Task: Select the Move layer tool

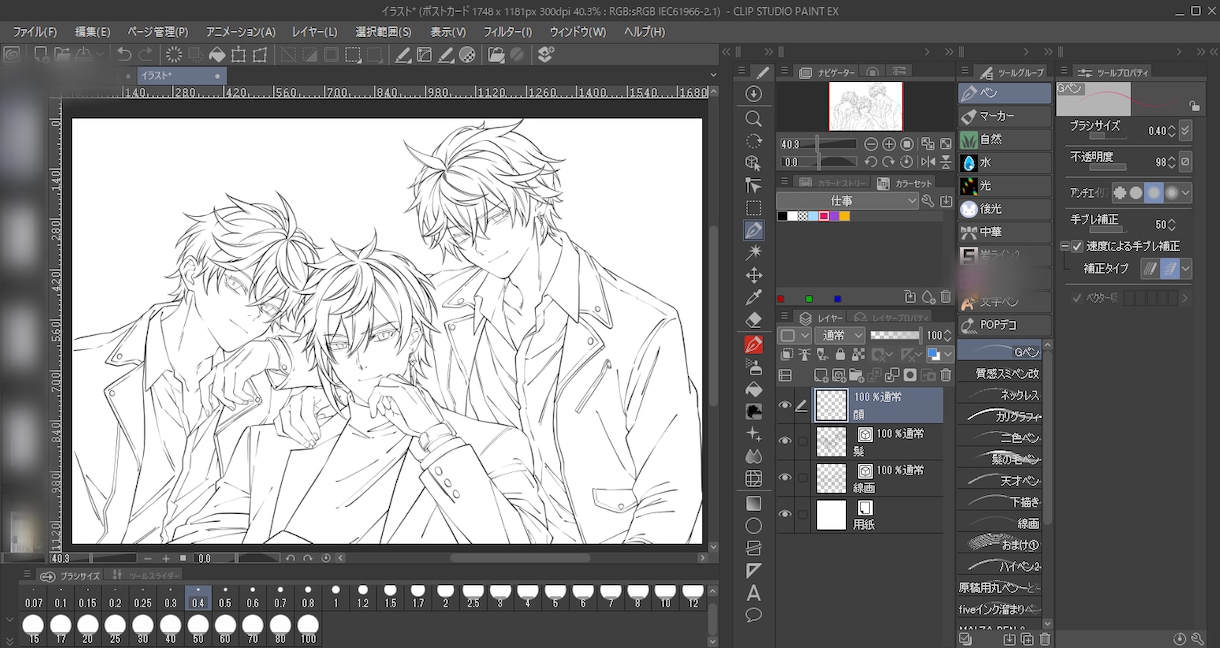Action: tap(754, 275)
